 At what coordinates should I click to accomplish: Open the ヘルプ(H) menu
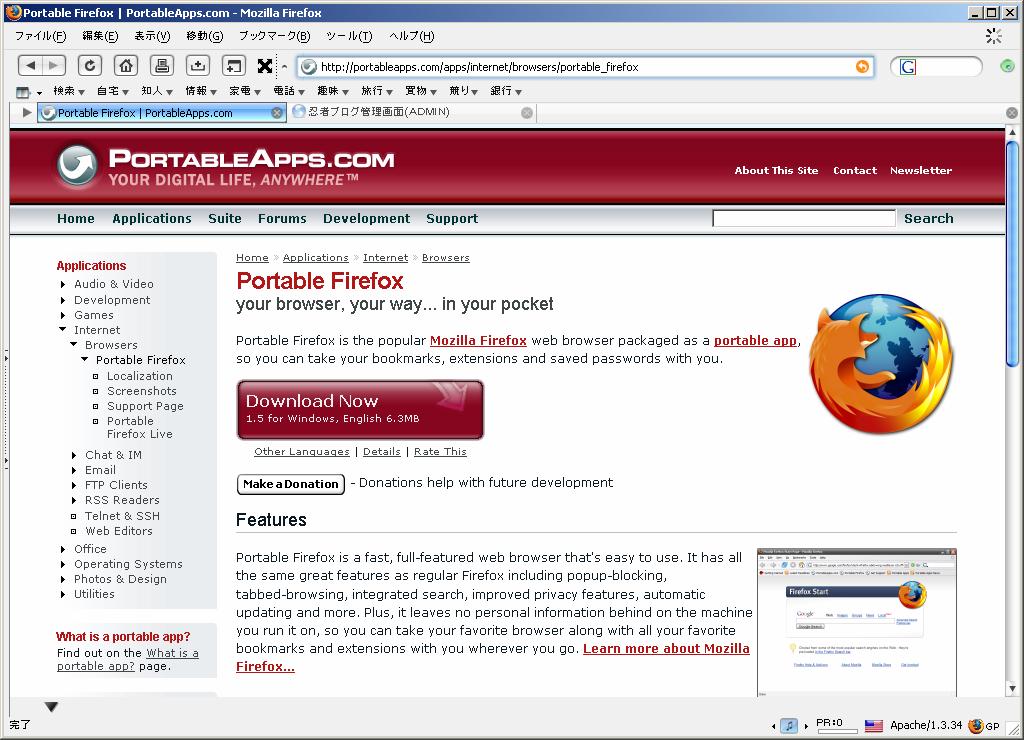coord(411,36)
